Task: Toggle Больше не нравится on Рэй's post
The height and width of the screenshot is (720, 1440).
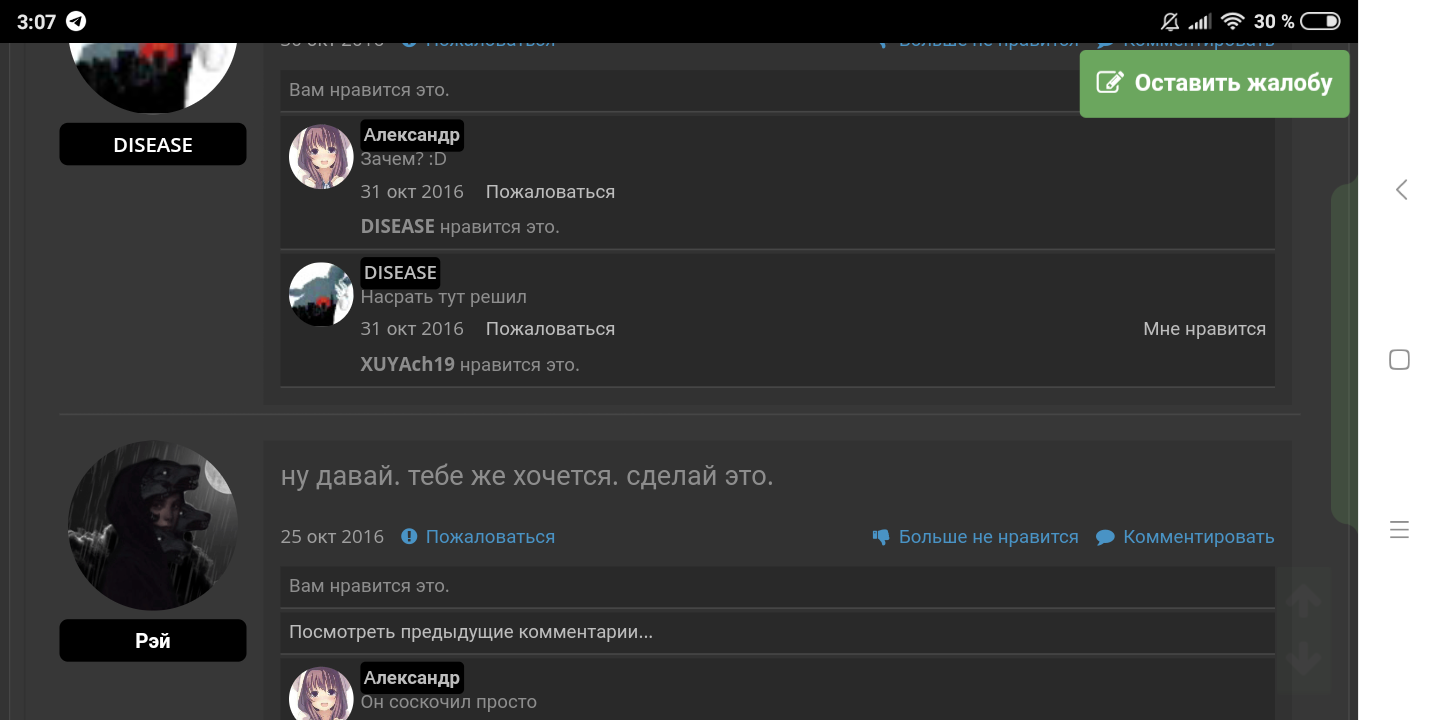Action: point(988,537)
